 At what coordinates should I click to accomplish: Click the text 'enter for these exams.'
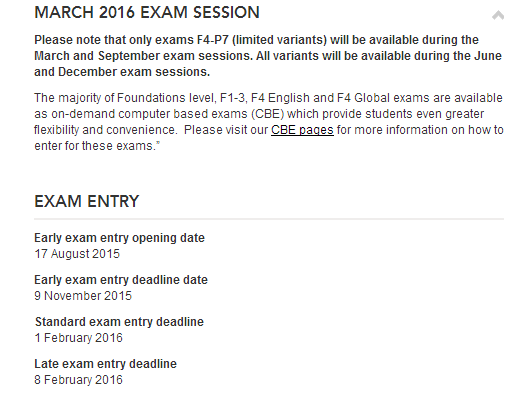[95, 146]
